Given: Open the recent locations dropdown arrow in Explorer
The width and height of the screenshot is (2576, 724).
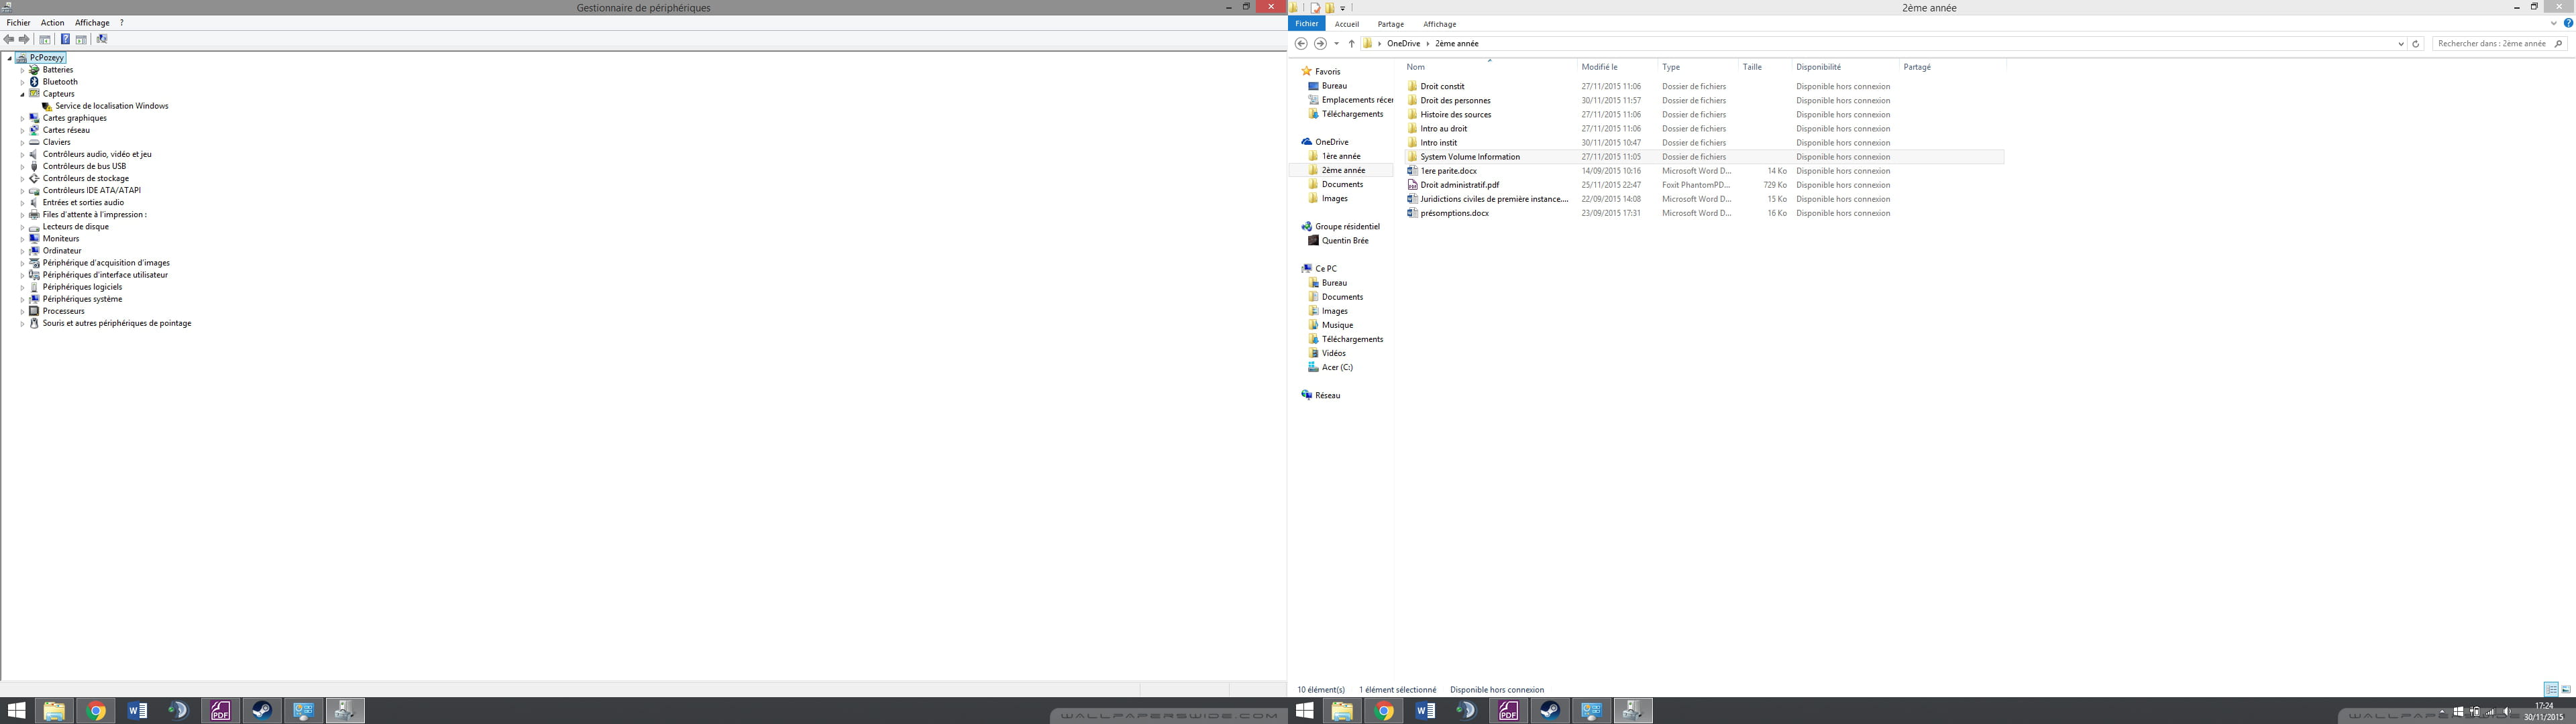Looking at the screenshot, I should click(1336, 44).
